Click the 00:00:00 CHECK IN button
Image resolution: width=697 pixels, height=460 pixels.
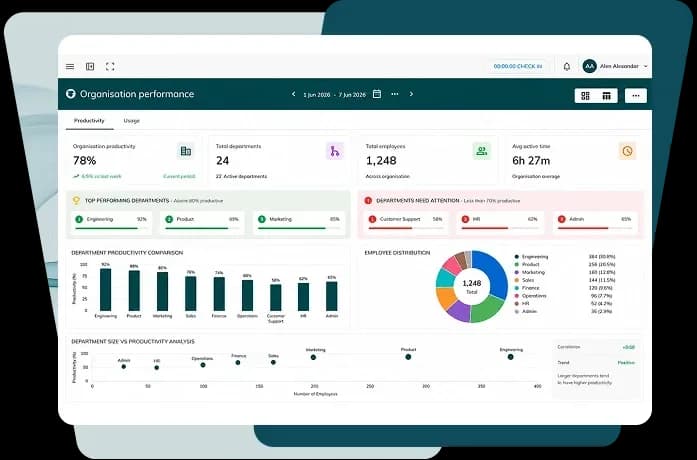click(518, 66)
